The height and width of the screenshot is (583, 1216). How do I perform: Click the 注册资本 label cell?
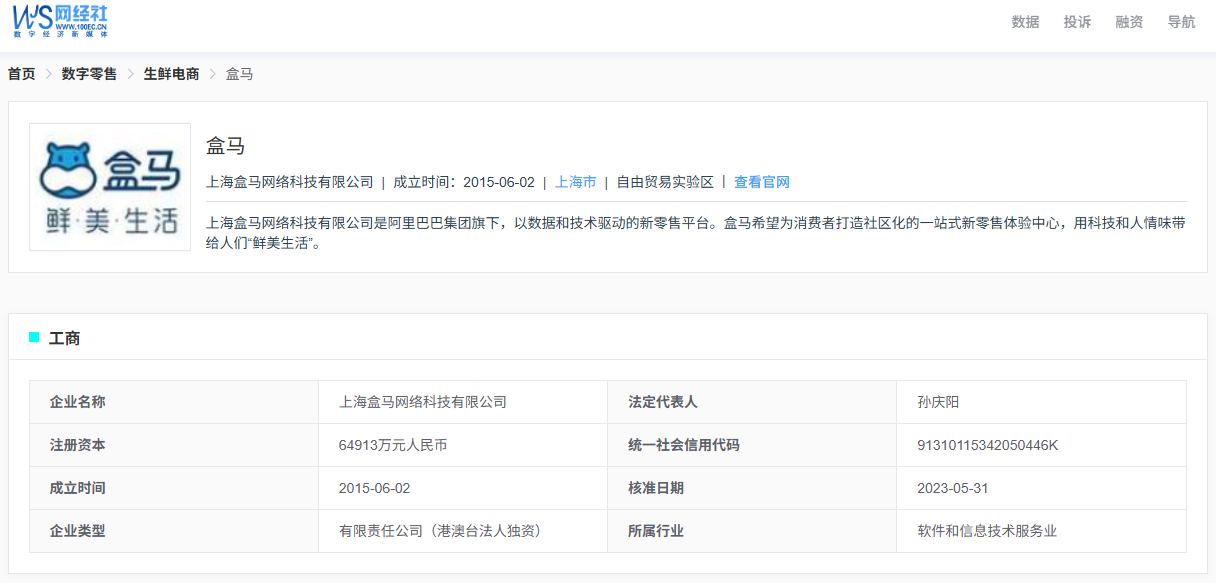(174, 445)
